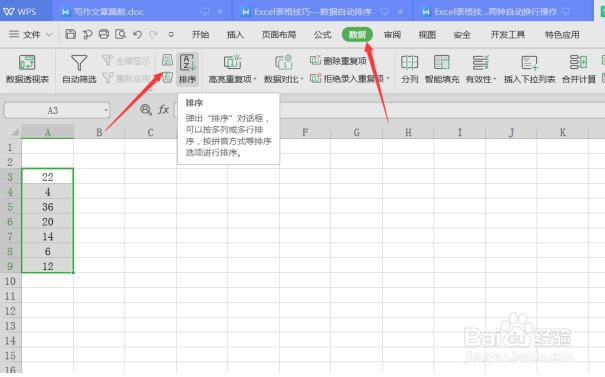Switch to the 开发工具 ribbon tab
The image size is (605, 377).
[507, 35]
